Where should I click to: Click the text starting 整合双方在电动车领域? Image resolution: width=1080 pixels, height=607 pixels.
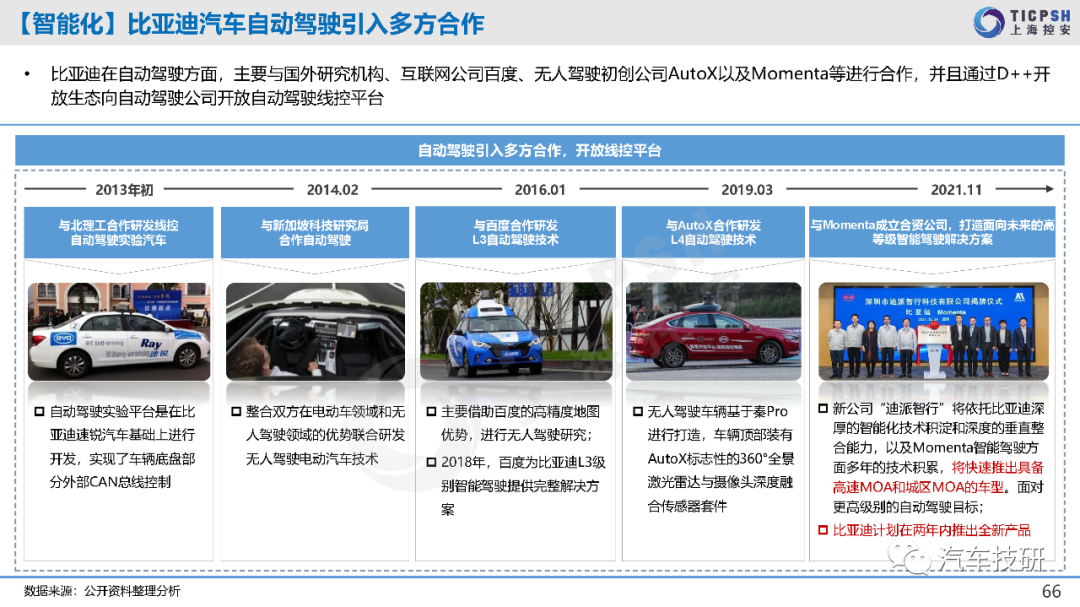tap(325, 435)
